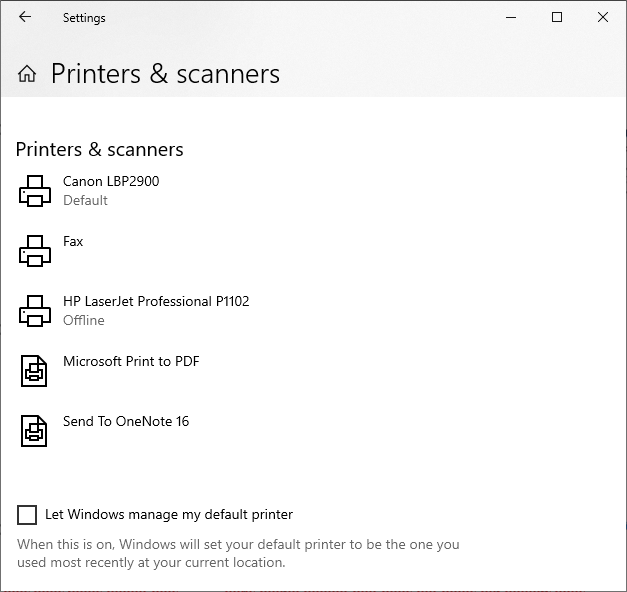The width and height of the screenshot is (627, 592).
Task: Minimize the Settings window
Action: click(x=511, y=17)
